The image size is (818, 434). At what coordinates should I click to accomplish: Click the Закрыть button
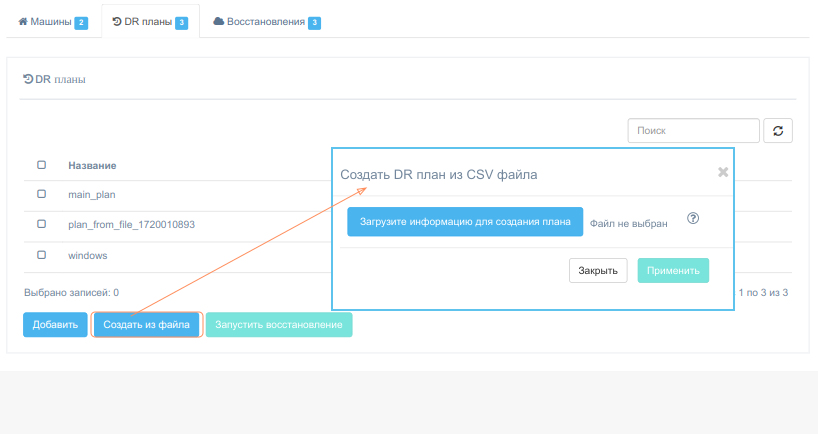tap(598, 271)
